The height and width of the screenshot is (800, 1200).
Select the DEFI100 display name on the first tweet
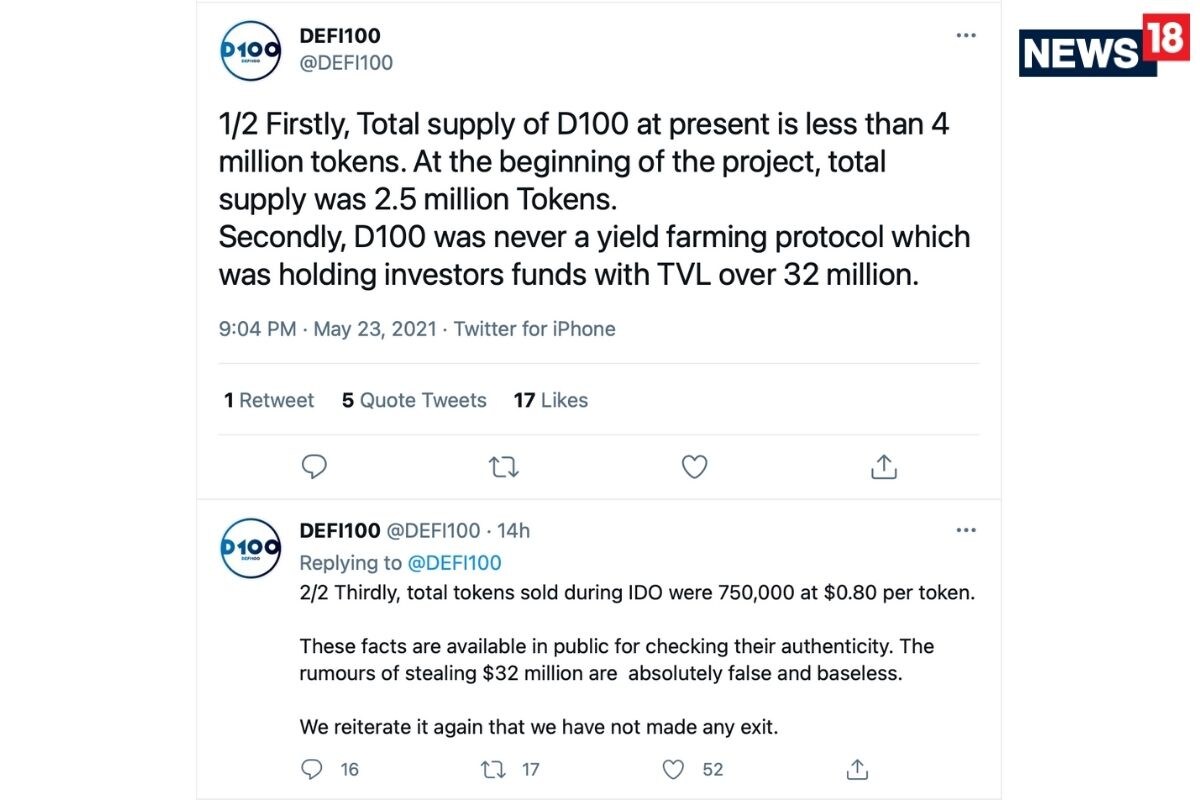pyautogui.click(x=338, y=34)
